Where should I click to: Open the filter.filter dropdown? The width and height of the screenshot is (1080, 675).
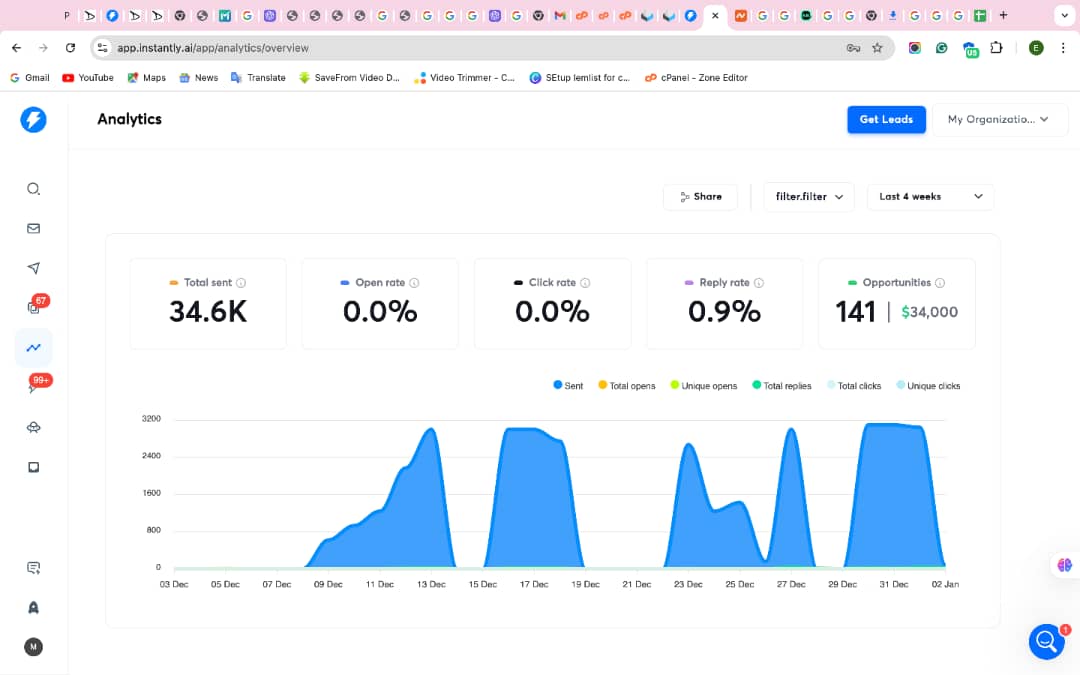point(809,197)
